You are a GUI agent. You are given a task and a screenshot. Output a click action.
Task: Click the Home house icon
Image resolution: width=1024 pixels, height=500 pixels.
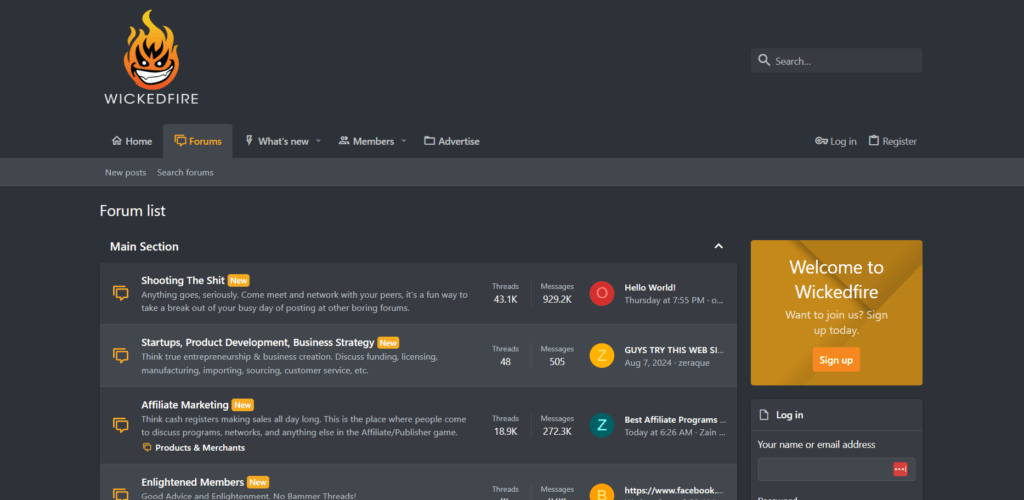pyautogui.click(x=117, y=141)
